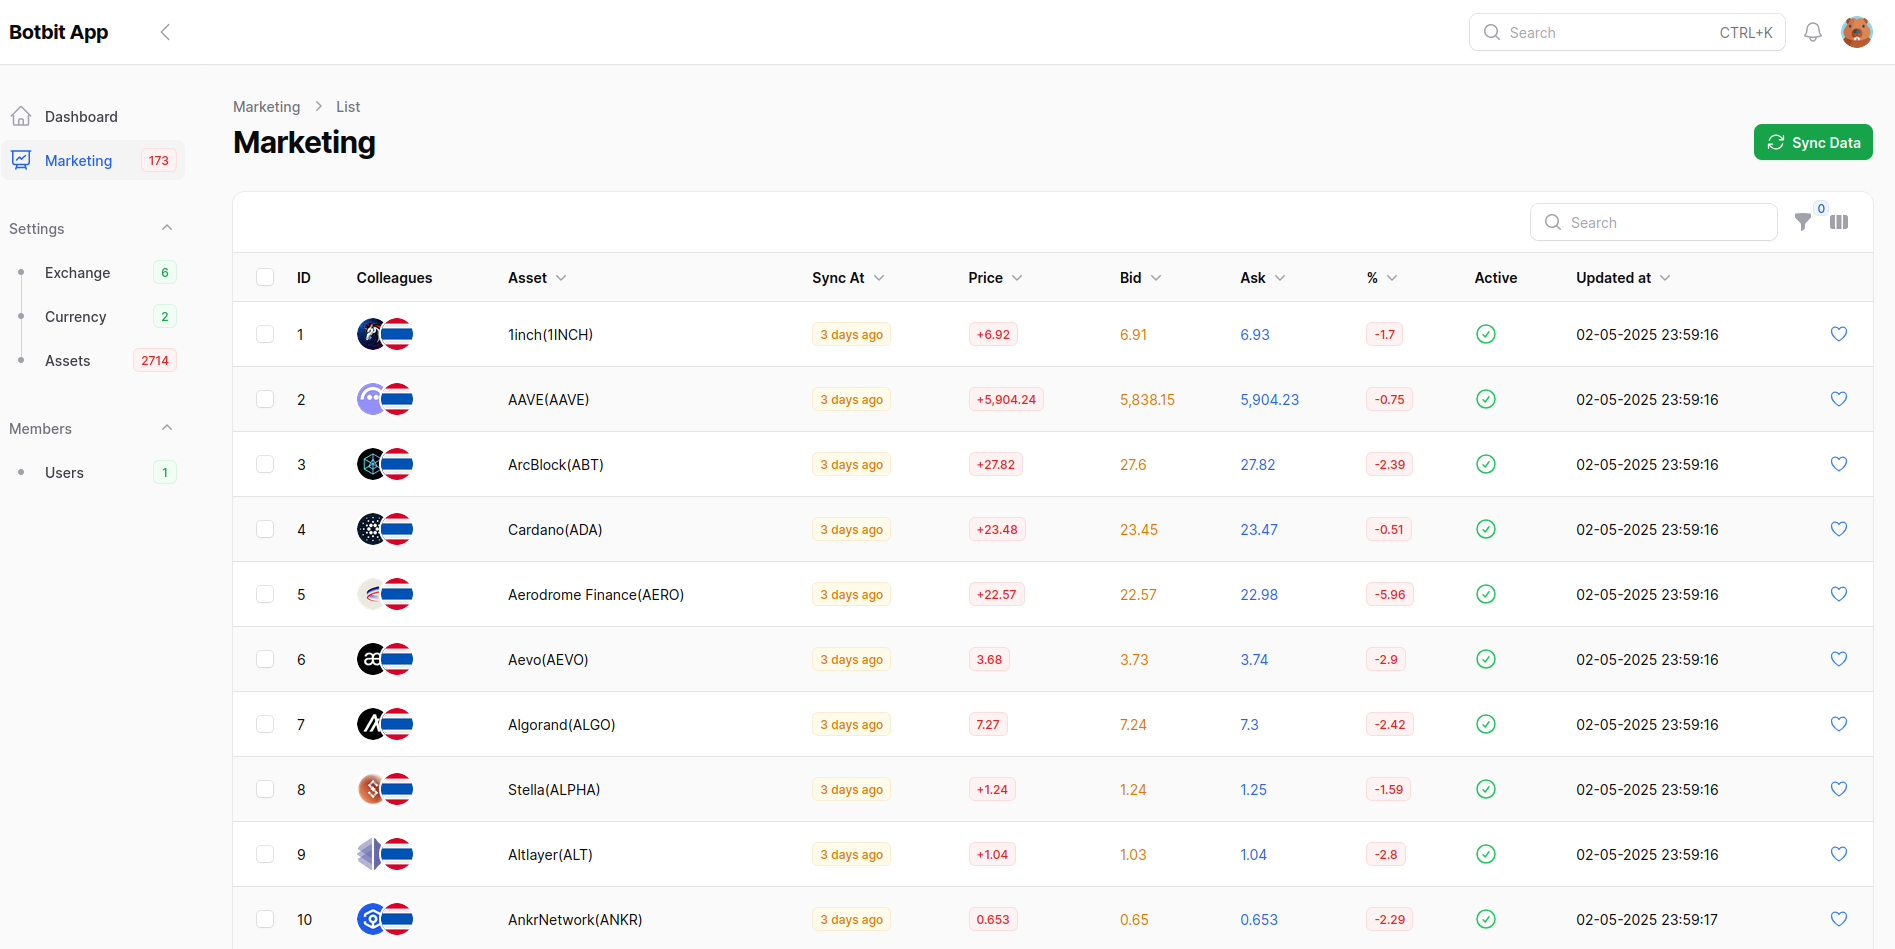Click the Botbit App logo title
This screenshot has height=949, width=1895.
[59, 32]
